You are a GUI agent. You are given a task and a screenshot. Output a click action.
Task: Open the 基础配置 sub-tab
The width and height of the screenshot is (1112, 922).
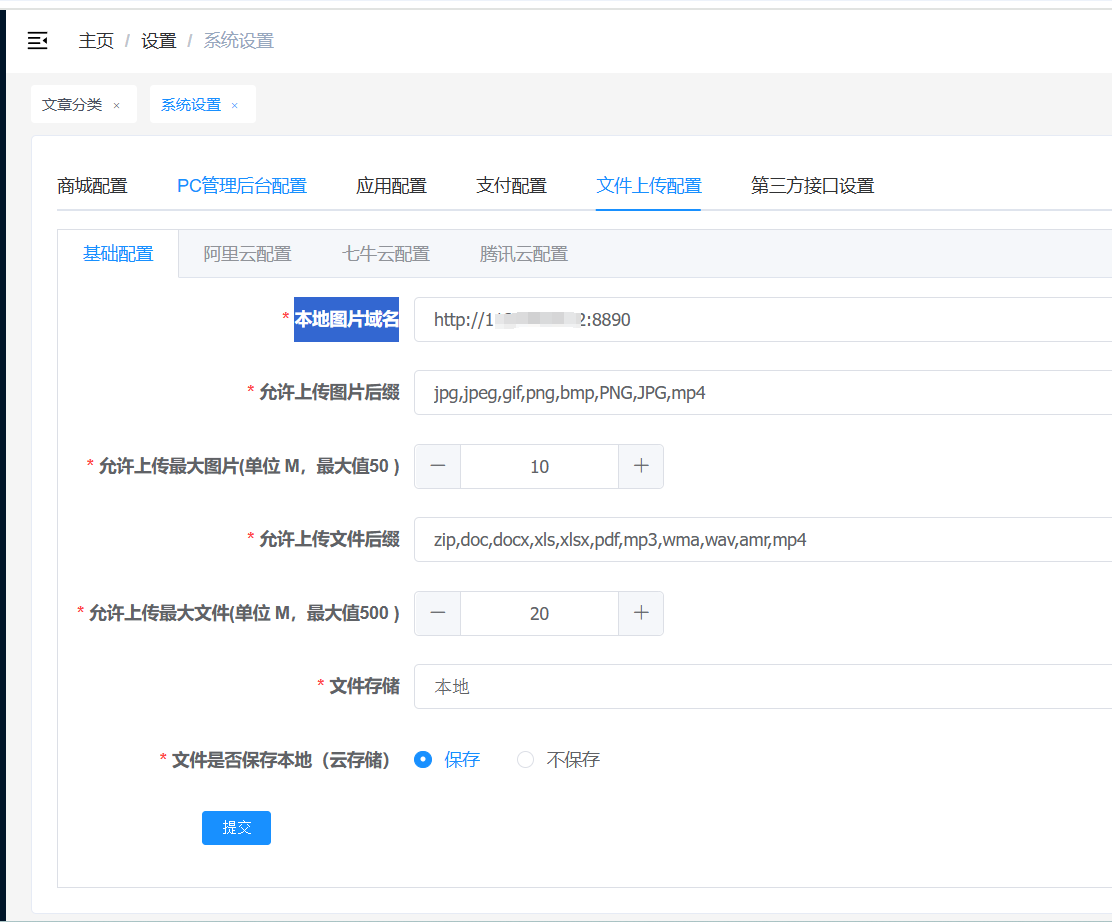[x=118, y=254]
